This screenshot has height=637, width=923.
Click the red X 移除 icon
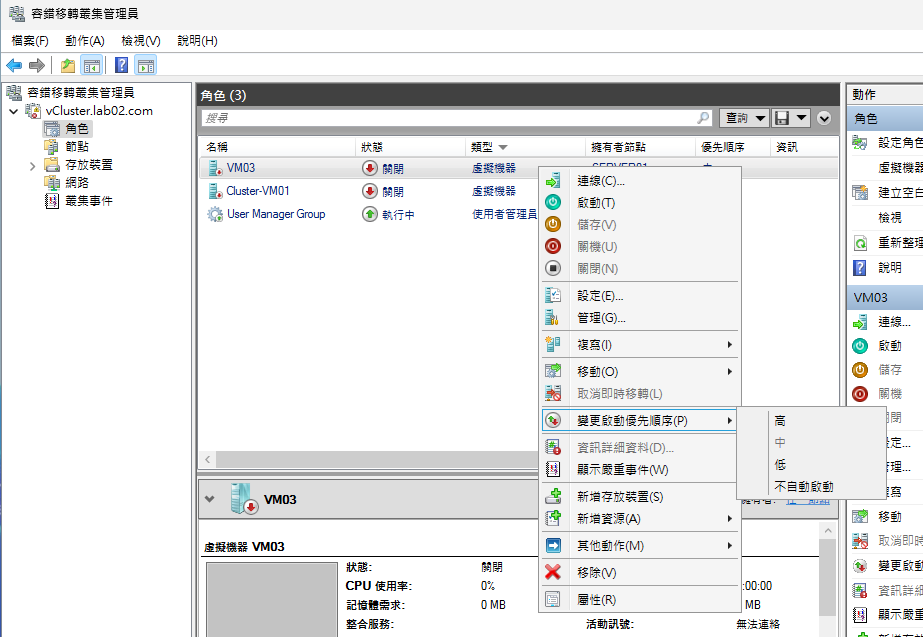(x=553, y=572)
